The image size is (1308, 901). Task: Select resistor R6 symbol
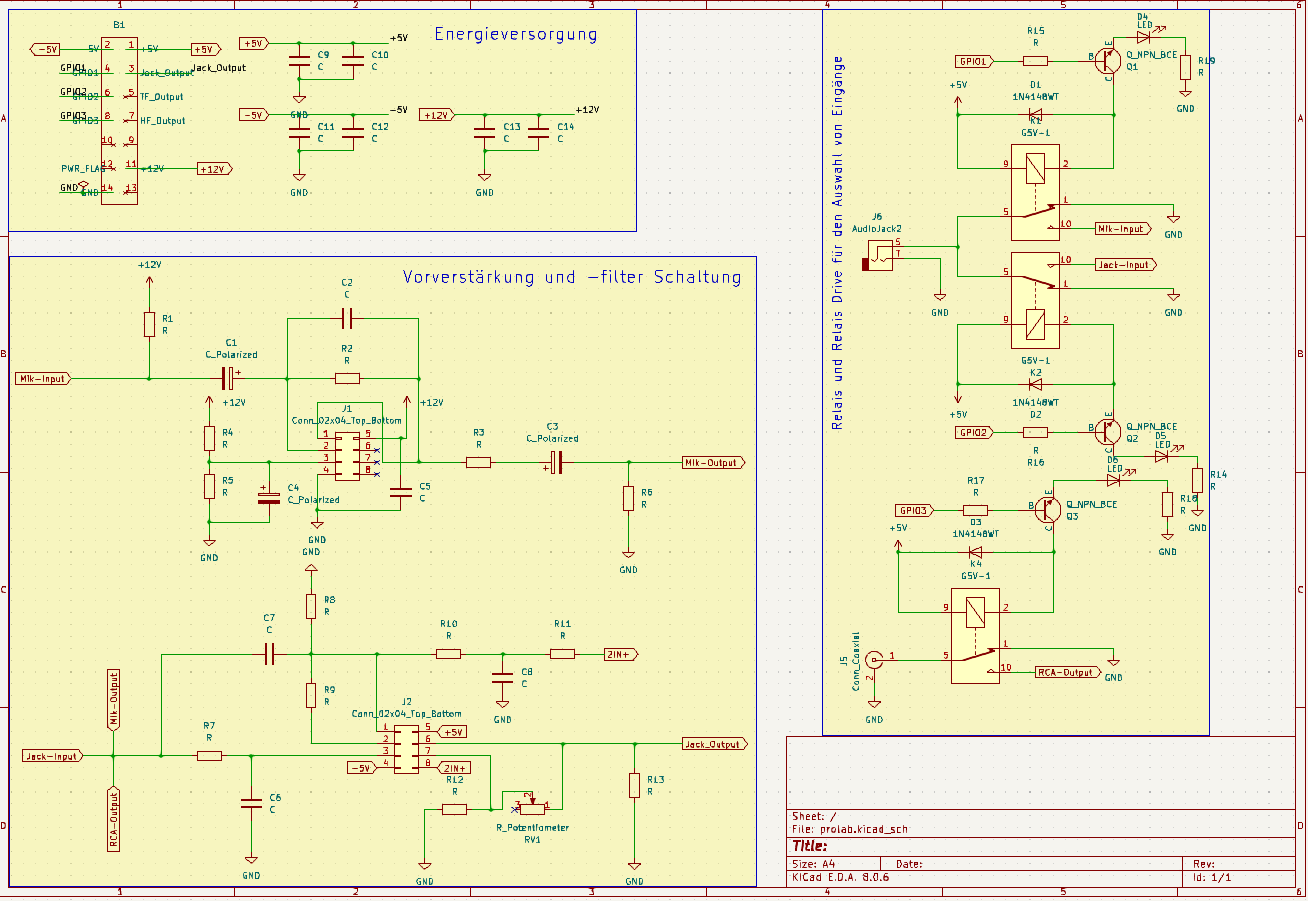click(x=628, y=498)
